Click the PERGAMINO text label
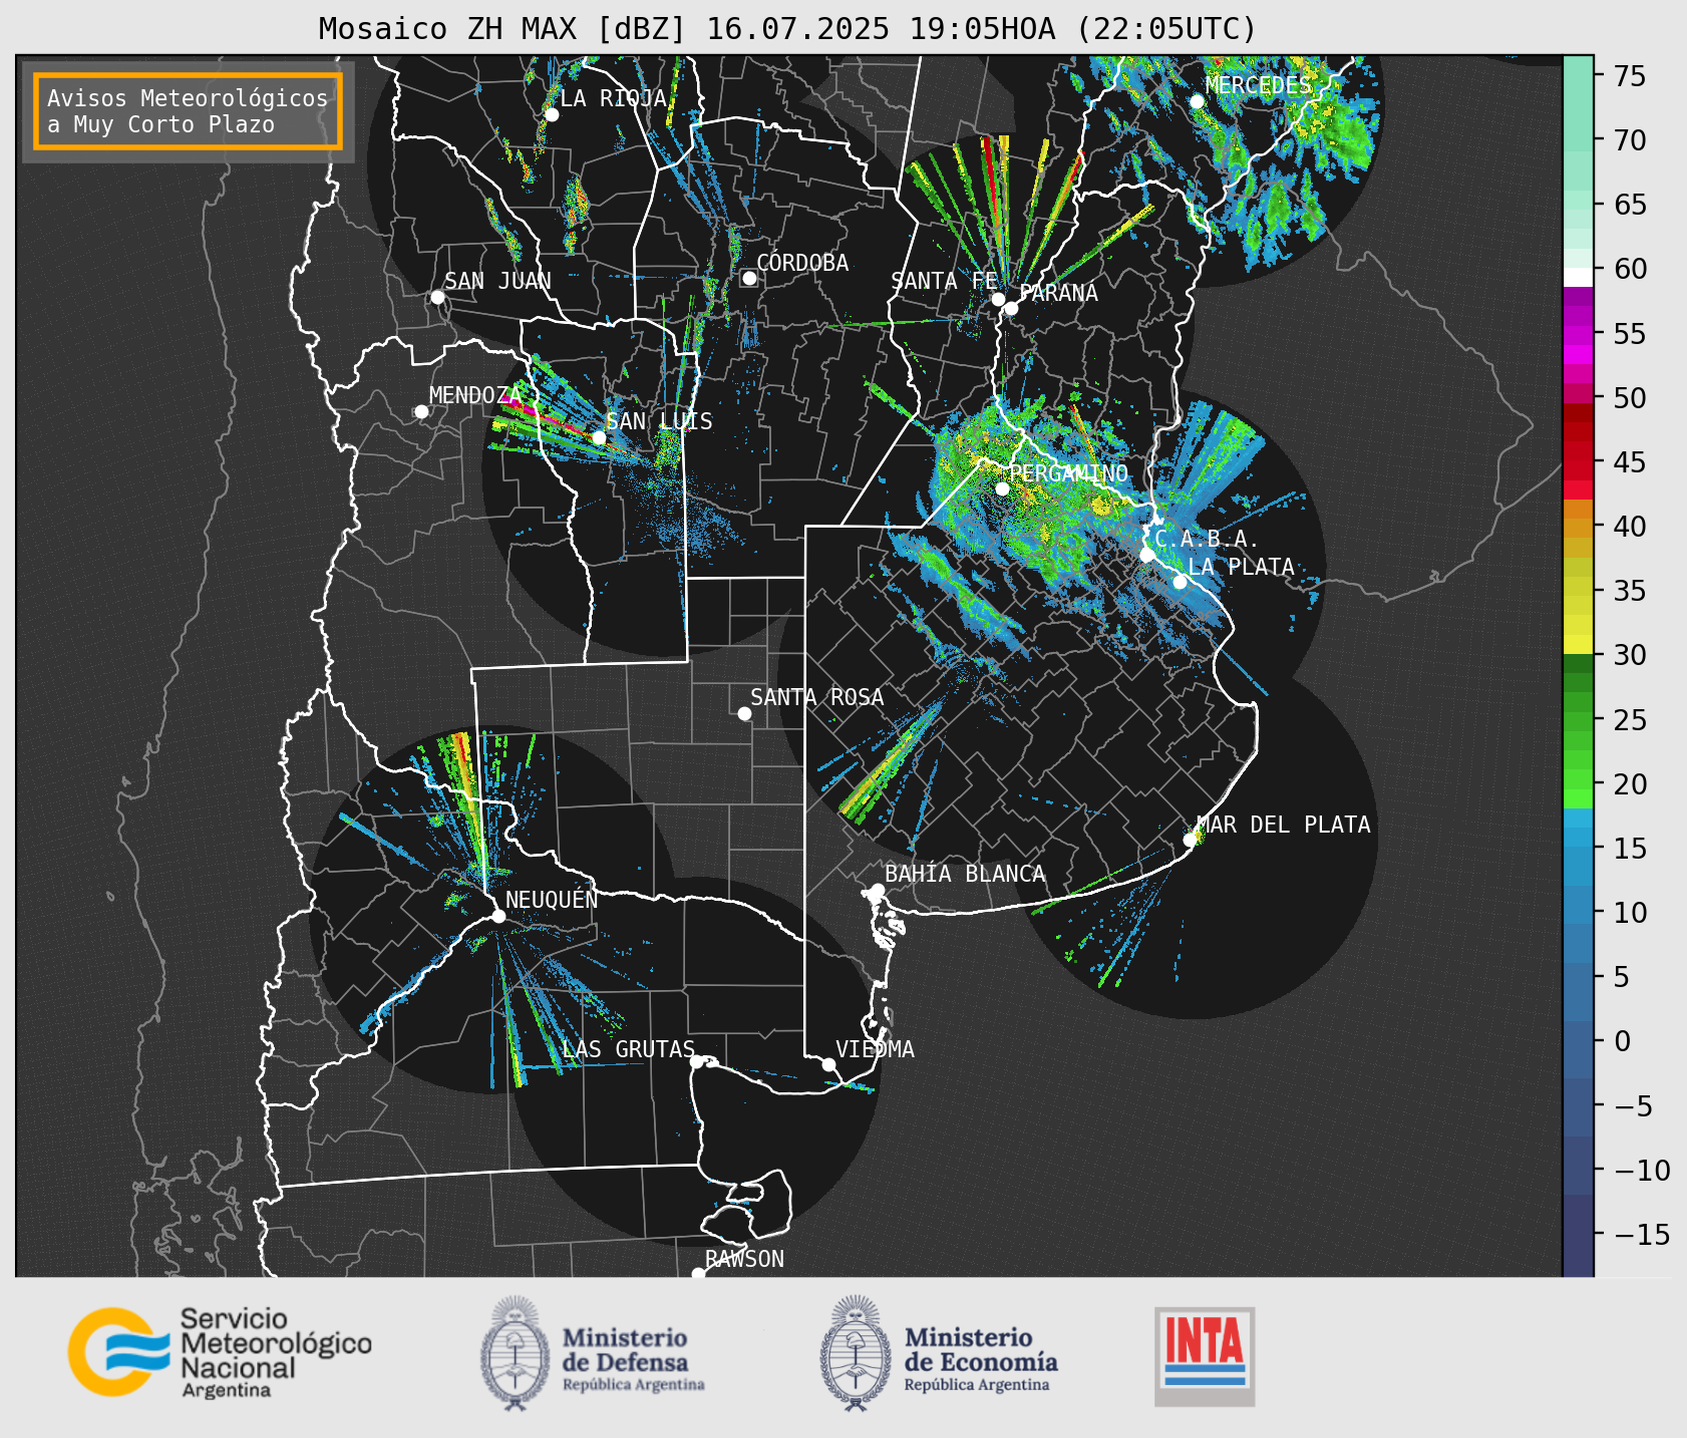The width and height of the screenshot is (1687, 1438). [1069, 473]
